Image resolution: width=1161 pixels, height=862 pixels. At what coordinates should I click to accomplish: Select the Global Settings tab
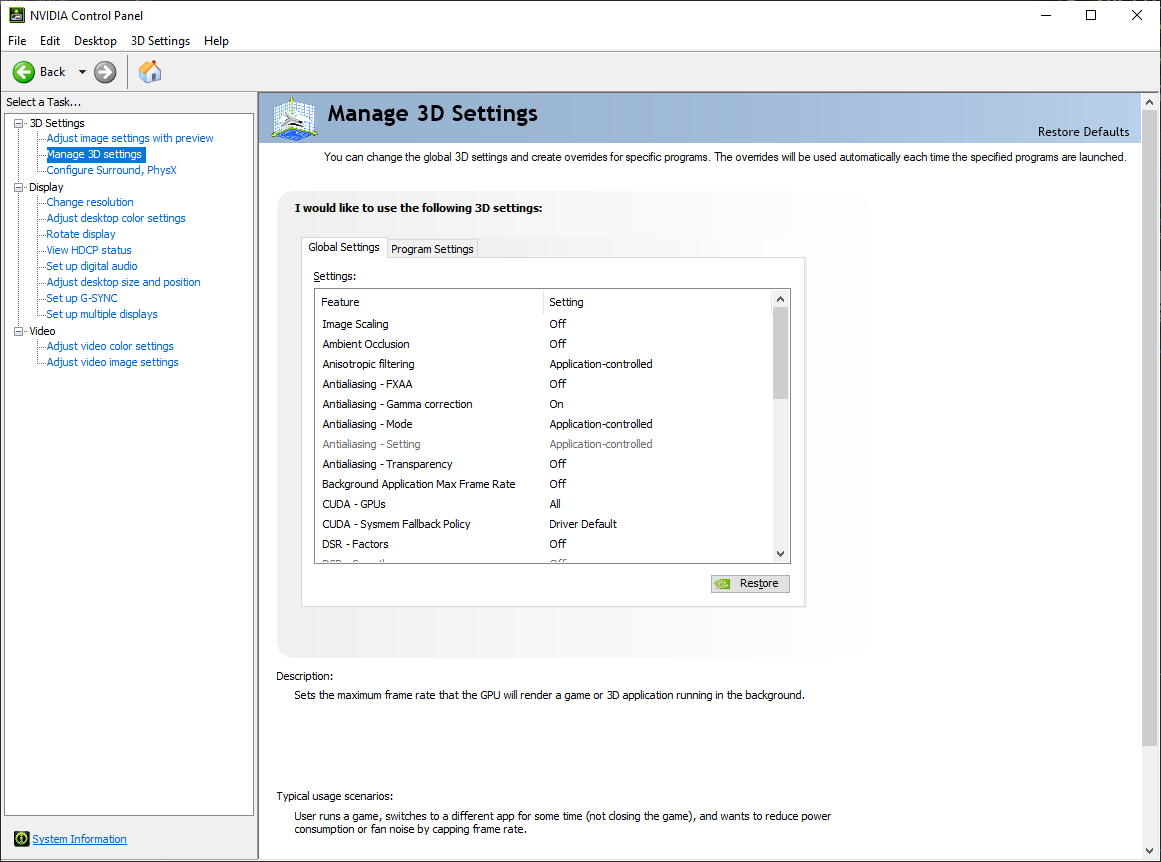click(x=344, y=247)
